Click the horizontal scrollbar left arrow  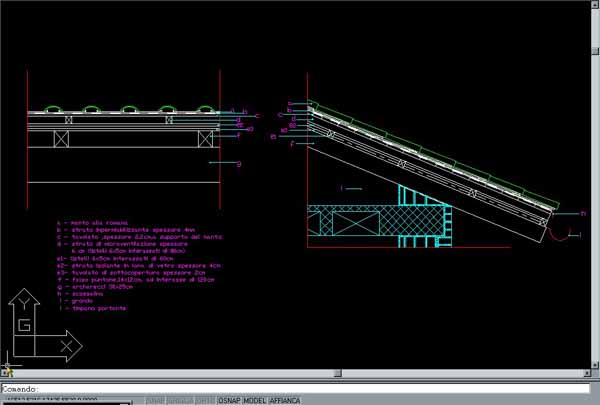point(5,374)
